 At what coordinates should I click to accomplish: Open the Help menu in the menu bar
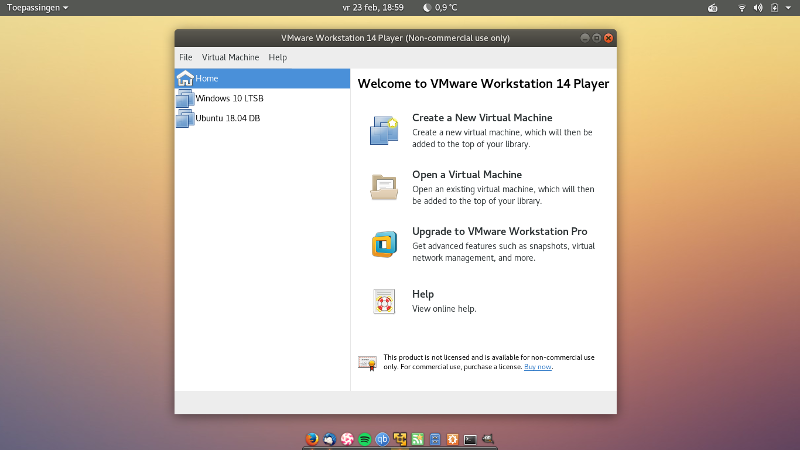(x=278, y=57)
